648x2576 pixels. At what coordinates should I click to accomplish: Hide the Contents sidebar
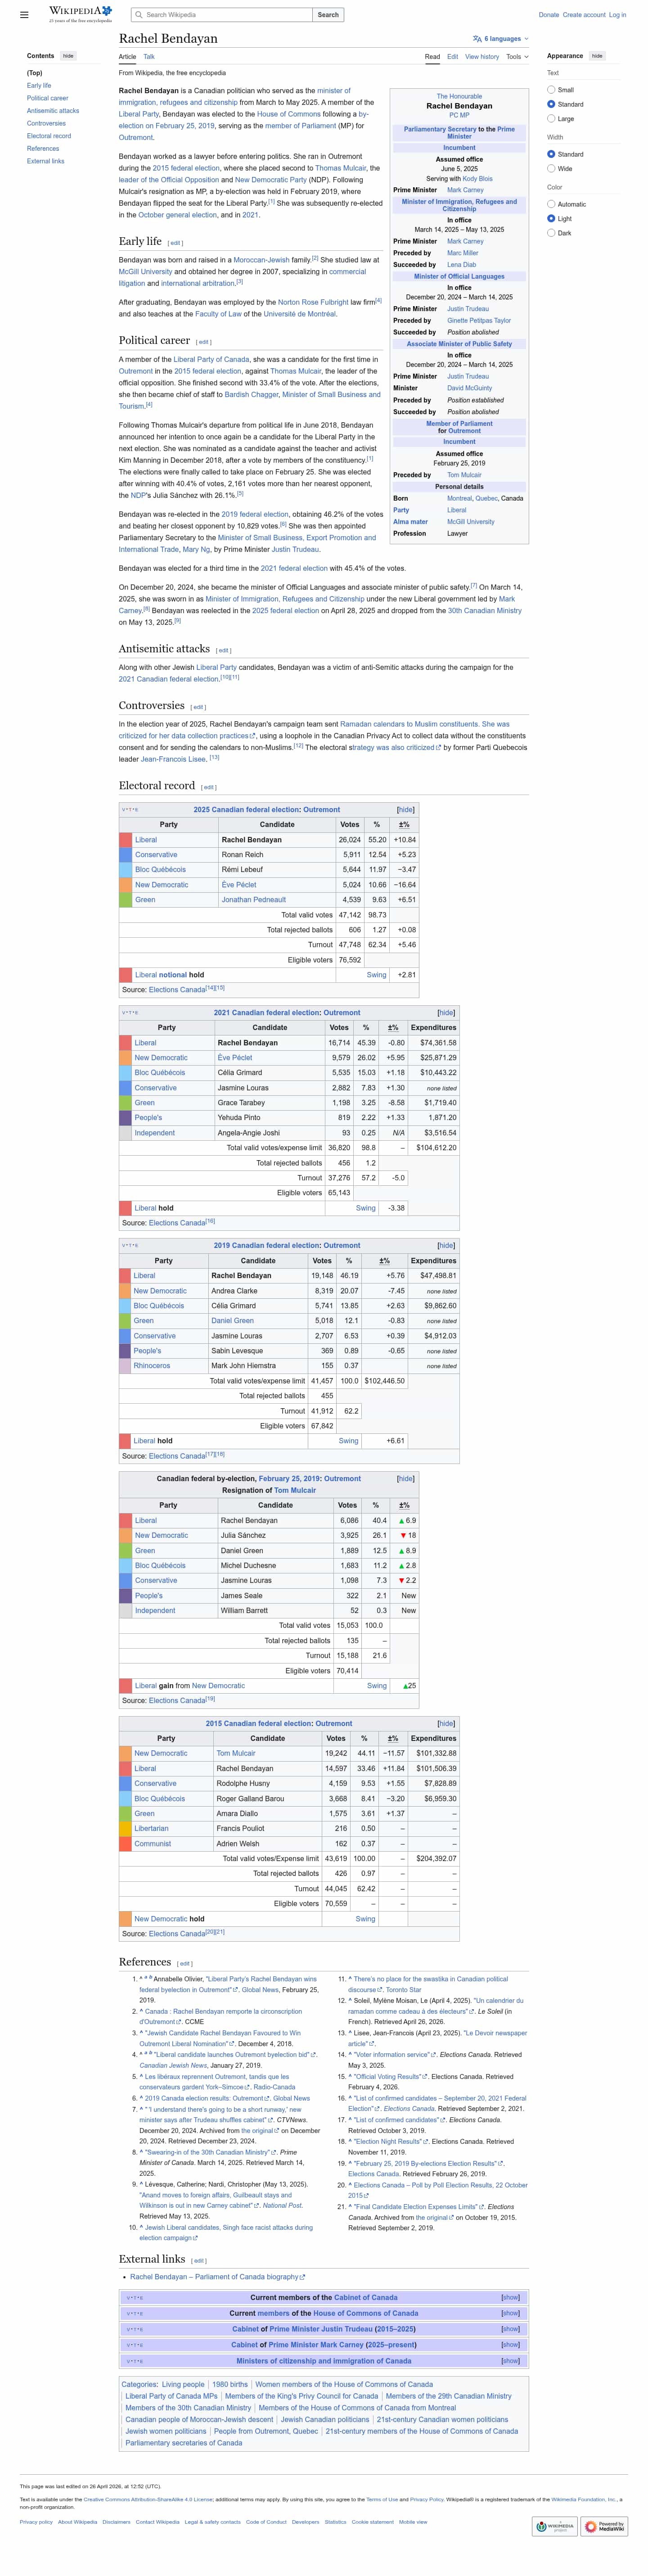(68, 56)
